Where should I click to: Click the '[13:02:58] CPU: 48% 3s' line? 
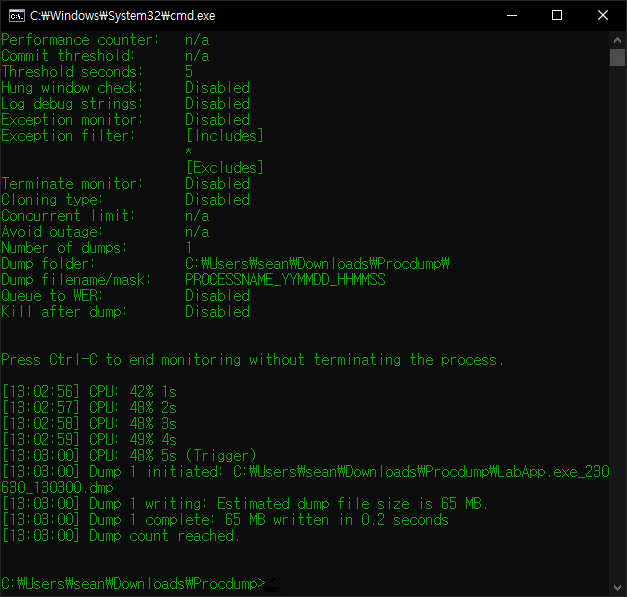coord(89,424)
